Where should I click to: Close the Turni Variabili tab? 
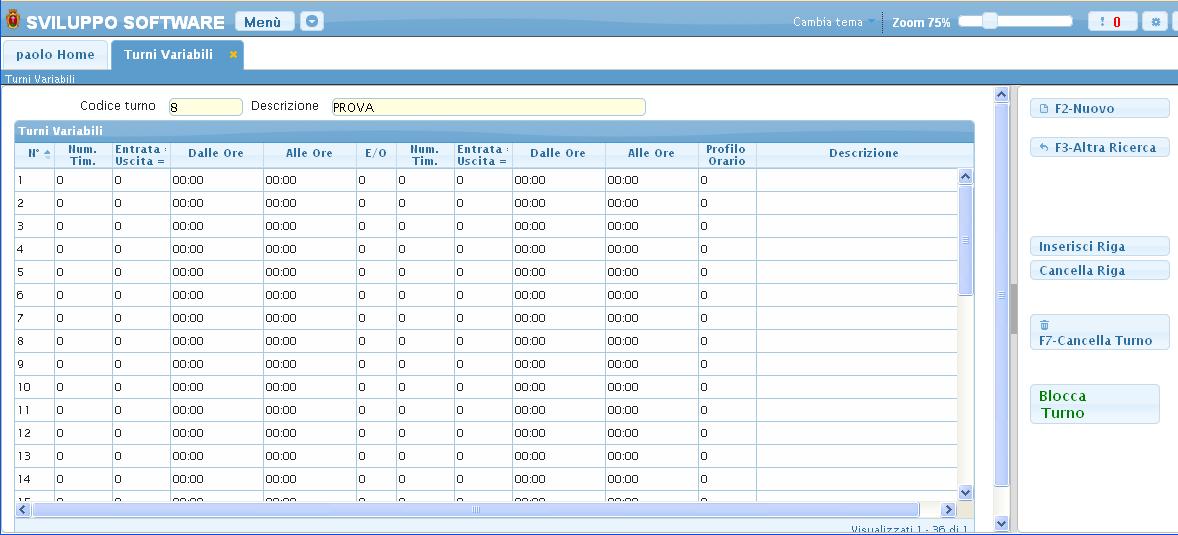click(233, 55)
